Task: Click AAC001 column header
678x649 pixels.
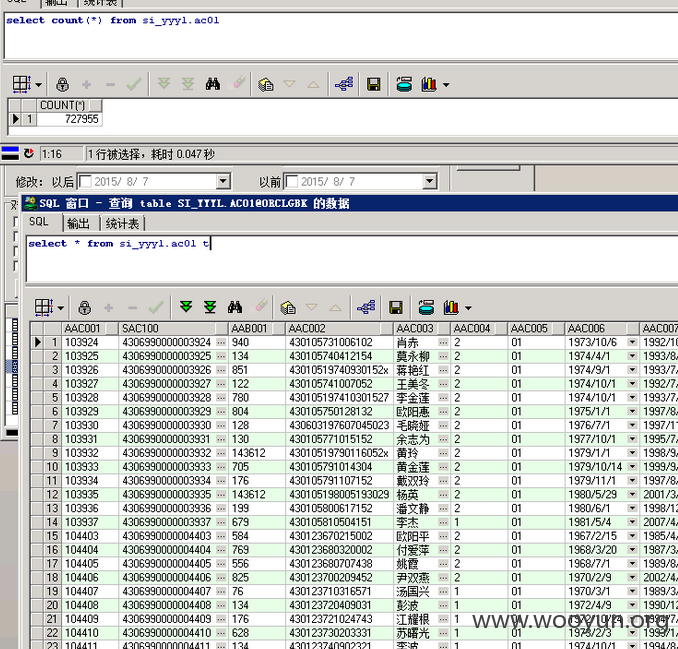Action: 90,328
